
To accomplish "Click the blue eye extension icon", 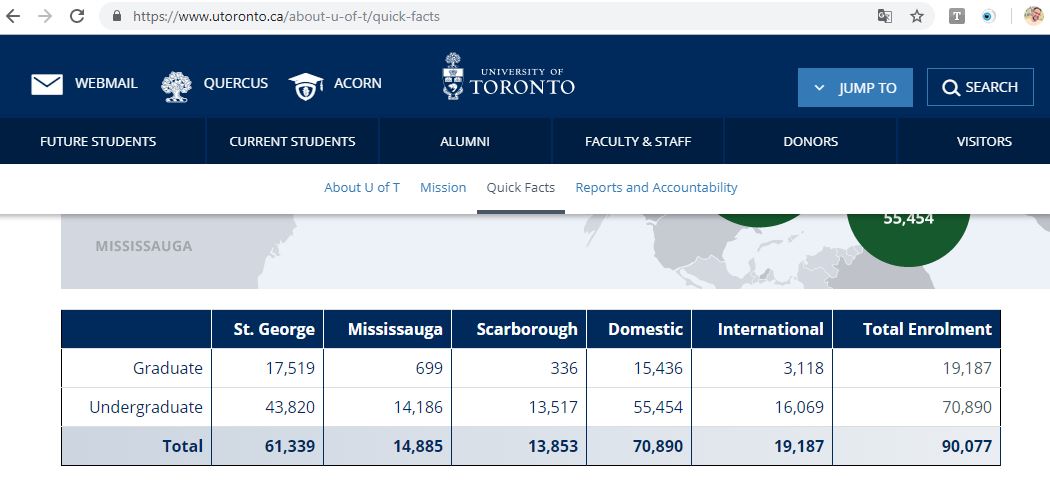I will (988, 16).
